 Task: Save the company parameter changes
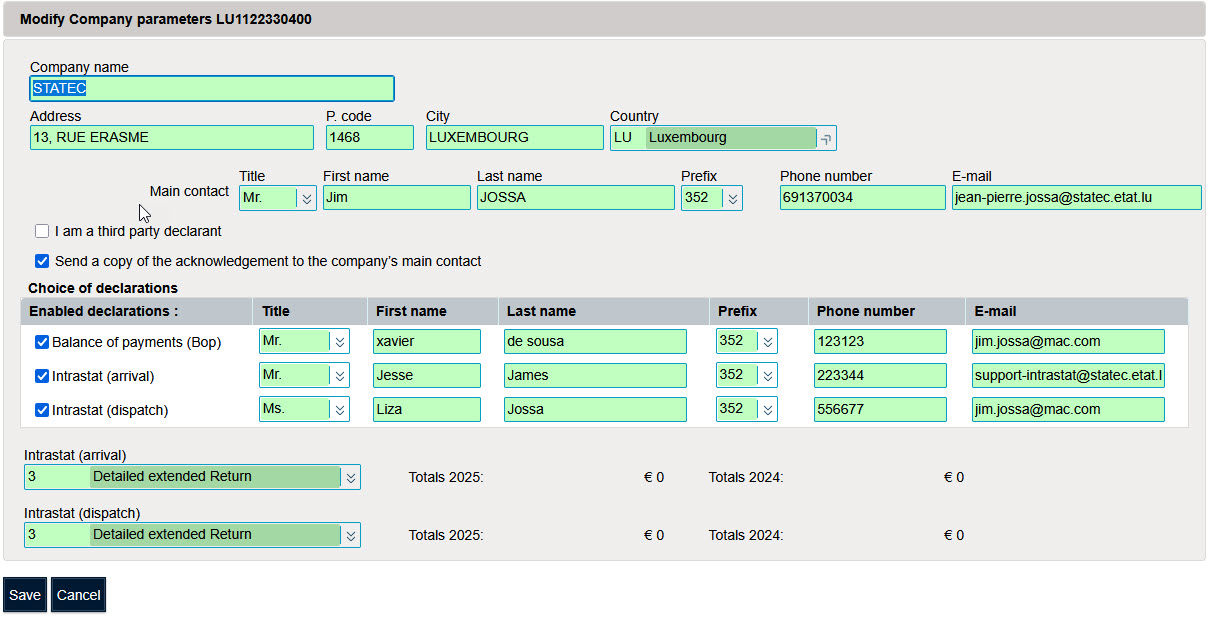[24, 594]
